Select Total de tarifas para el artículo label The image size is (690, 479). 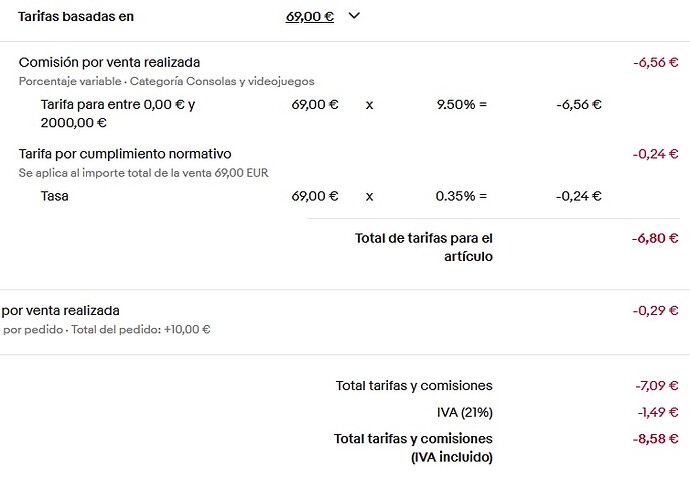pyautogui.click(x=424, y=247)
